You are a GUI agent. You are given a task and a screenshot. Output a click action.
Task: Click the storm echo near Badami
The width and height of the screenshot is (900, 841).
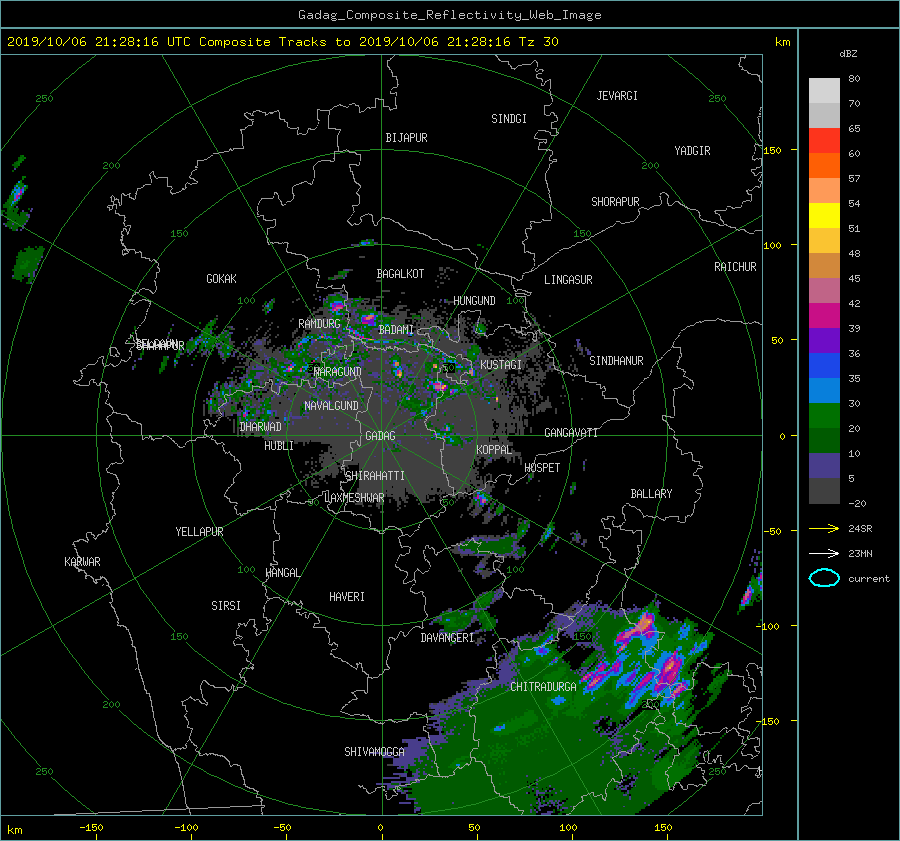(x=368, y=317)
